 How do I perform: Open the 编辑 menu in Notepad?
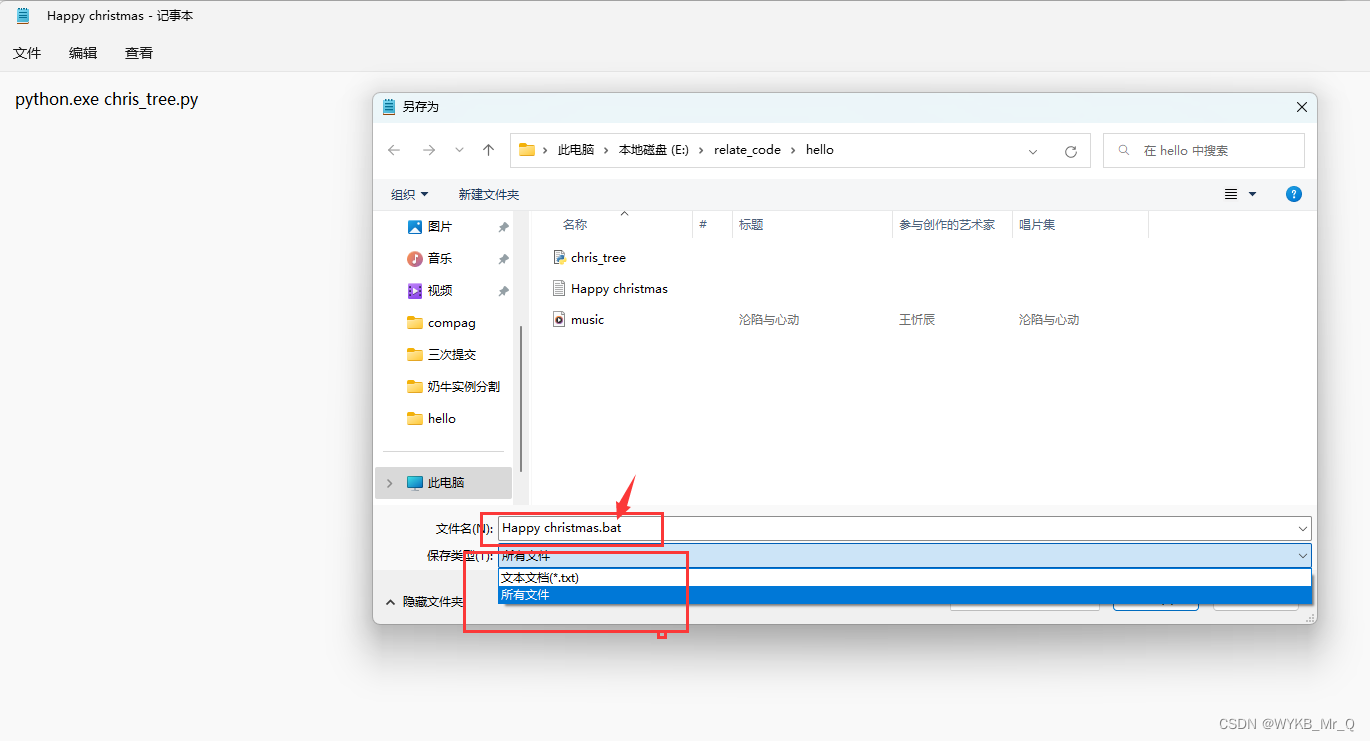coord(83,53)
